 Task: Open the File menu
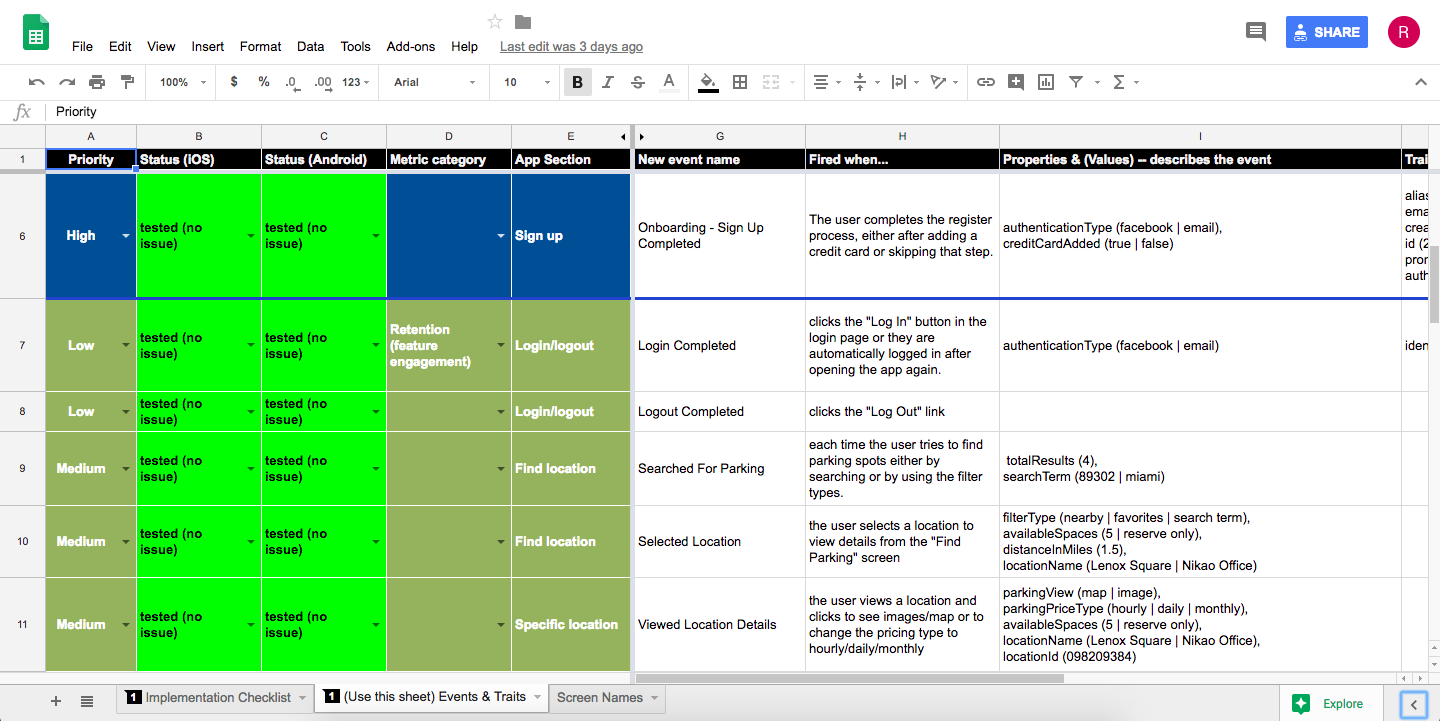pos(82,46)
